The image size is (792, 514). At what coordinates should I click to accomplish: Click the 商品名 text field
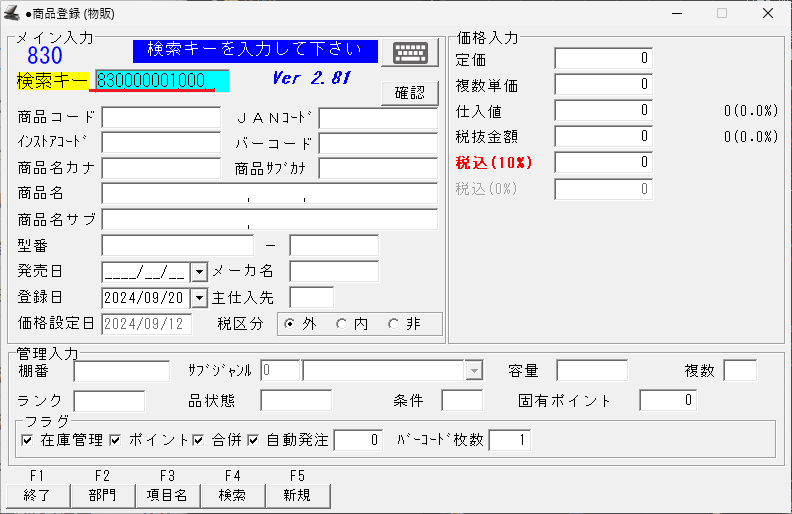click(x=269, y=194)
